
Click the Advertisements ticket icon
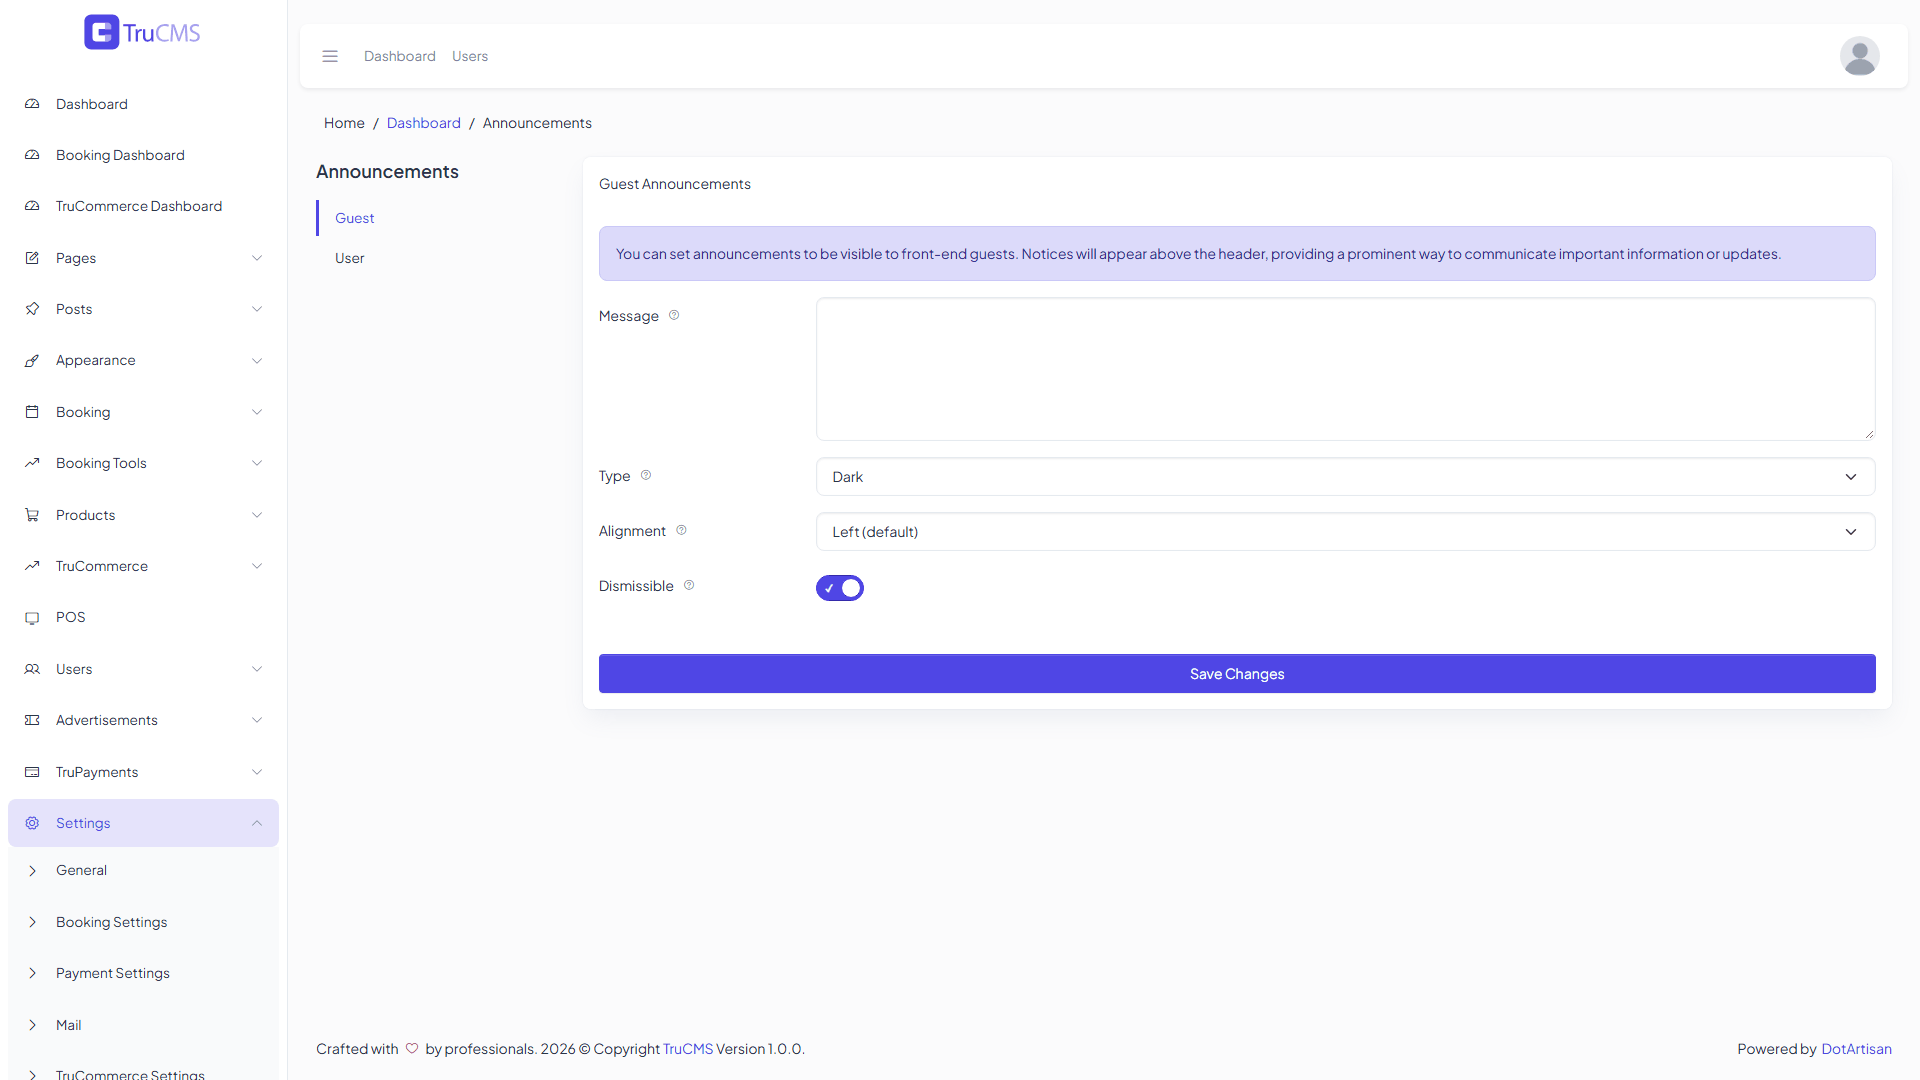pos(32,720)
